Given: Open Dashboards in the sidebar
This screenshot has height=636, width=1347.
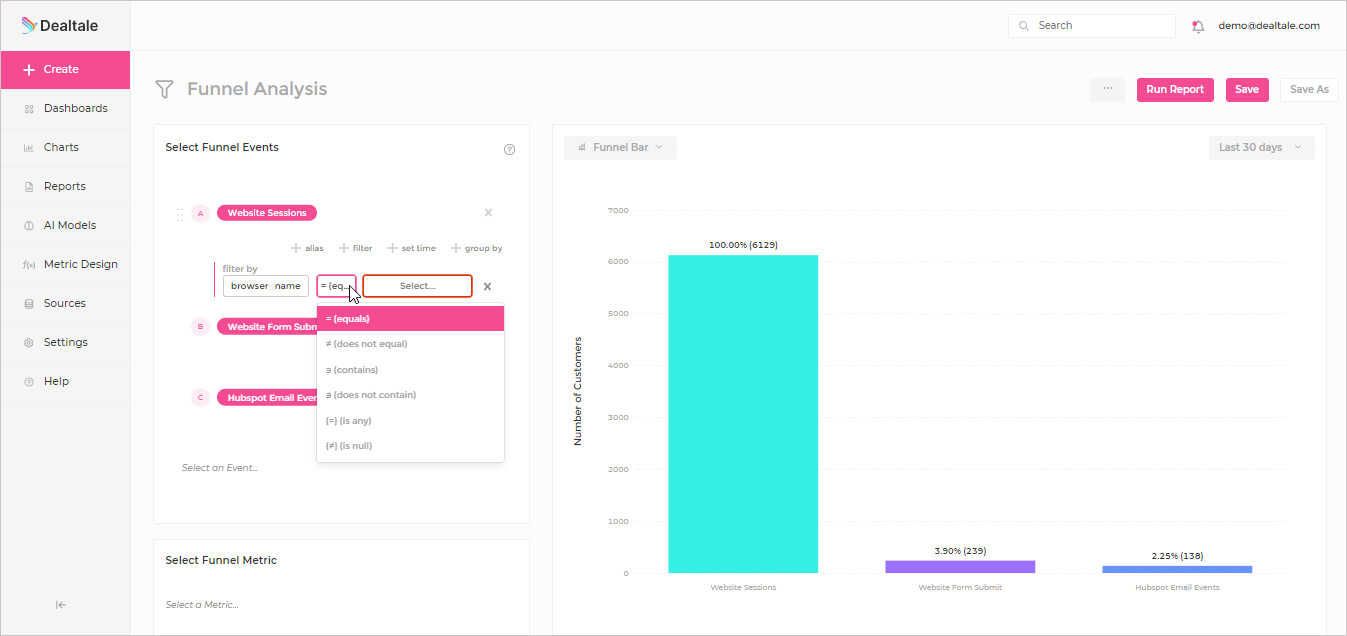Looking at the screenshot, I should pos(65,108).
